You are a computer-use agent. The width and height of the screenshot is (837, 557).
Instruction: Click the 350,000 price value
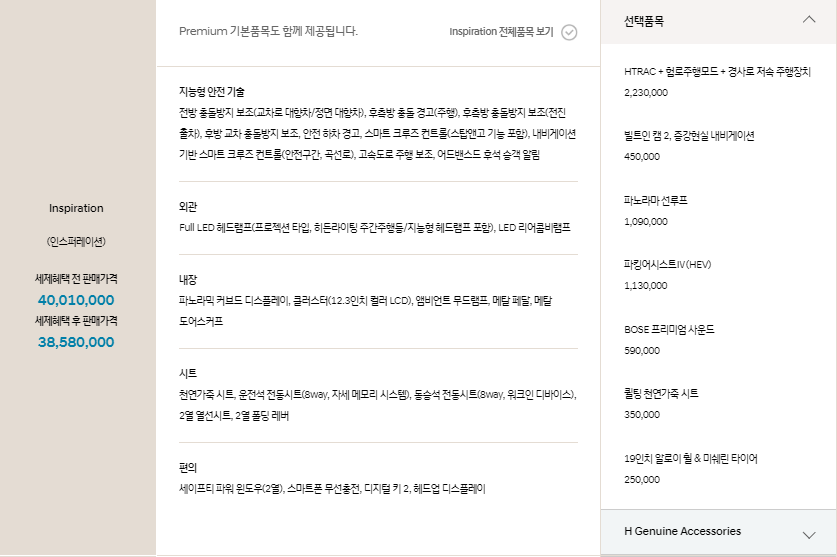tap(642, 414)
